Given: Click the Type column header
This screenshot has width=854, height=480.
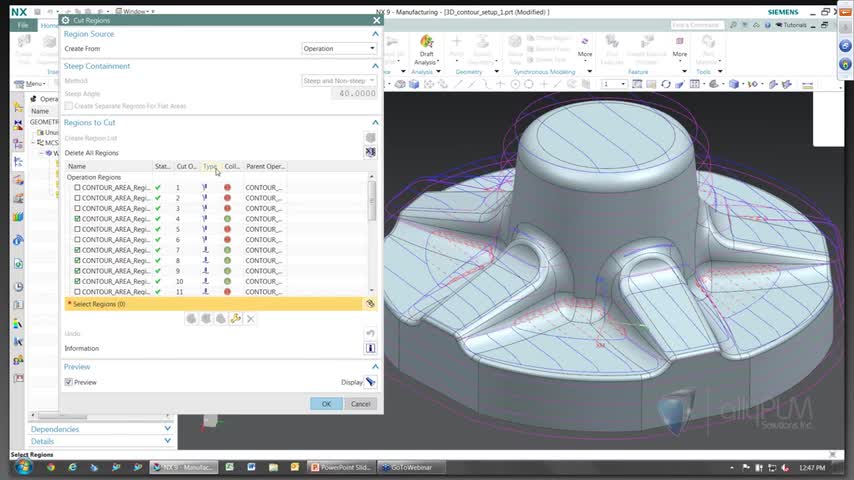Looking at the screenshot, I should click(210, 166).
